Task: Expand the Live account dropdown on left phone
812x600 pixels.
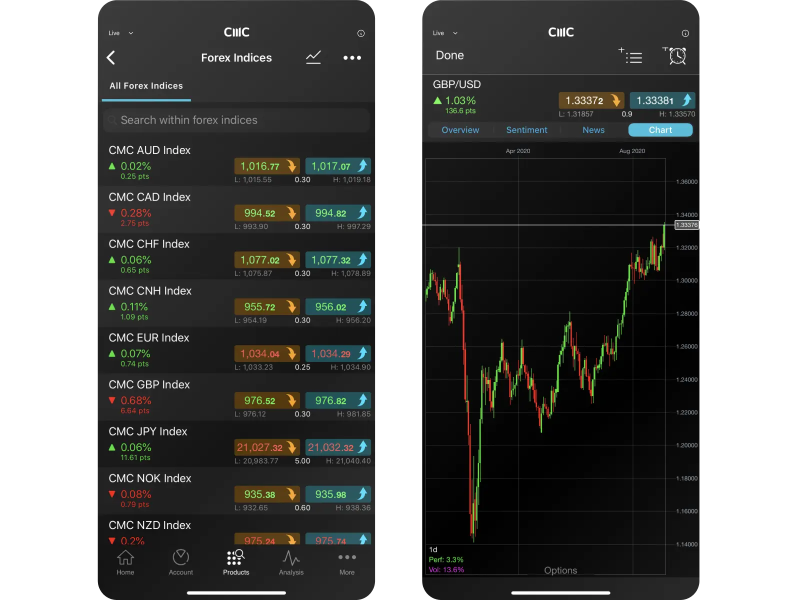Action: tap(121, 33)
